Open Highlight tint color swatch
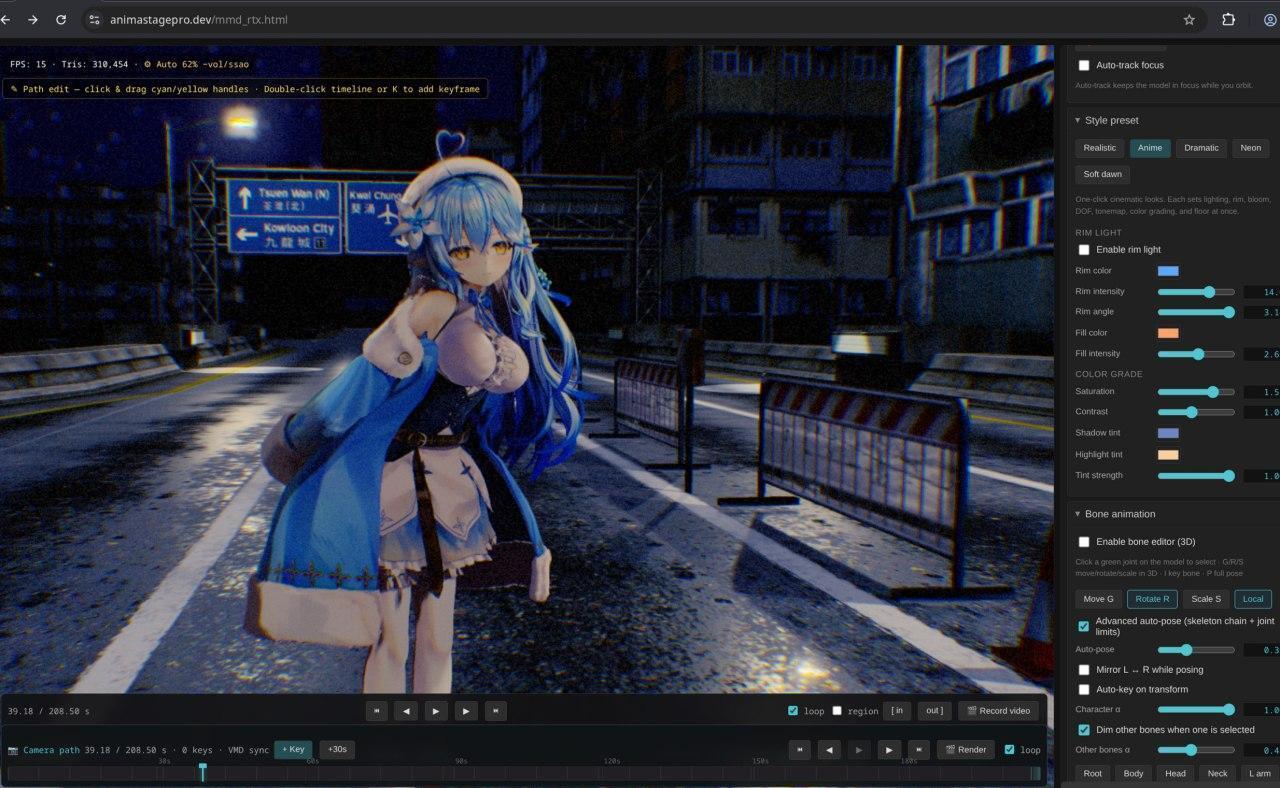1280x788 pixels. coord(1168,455)
